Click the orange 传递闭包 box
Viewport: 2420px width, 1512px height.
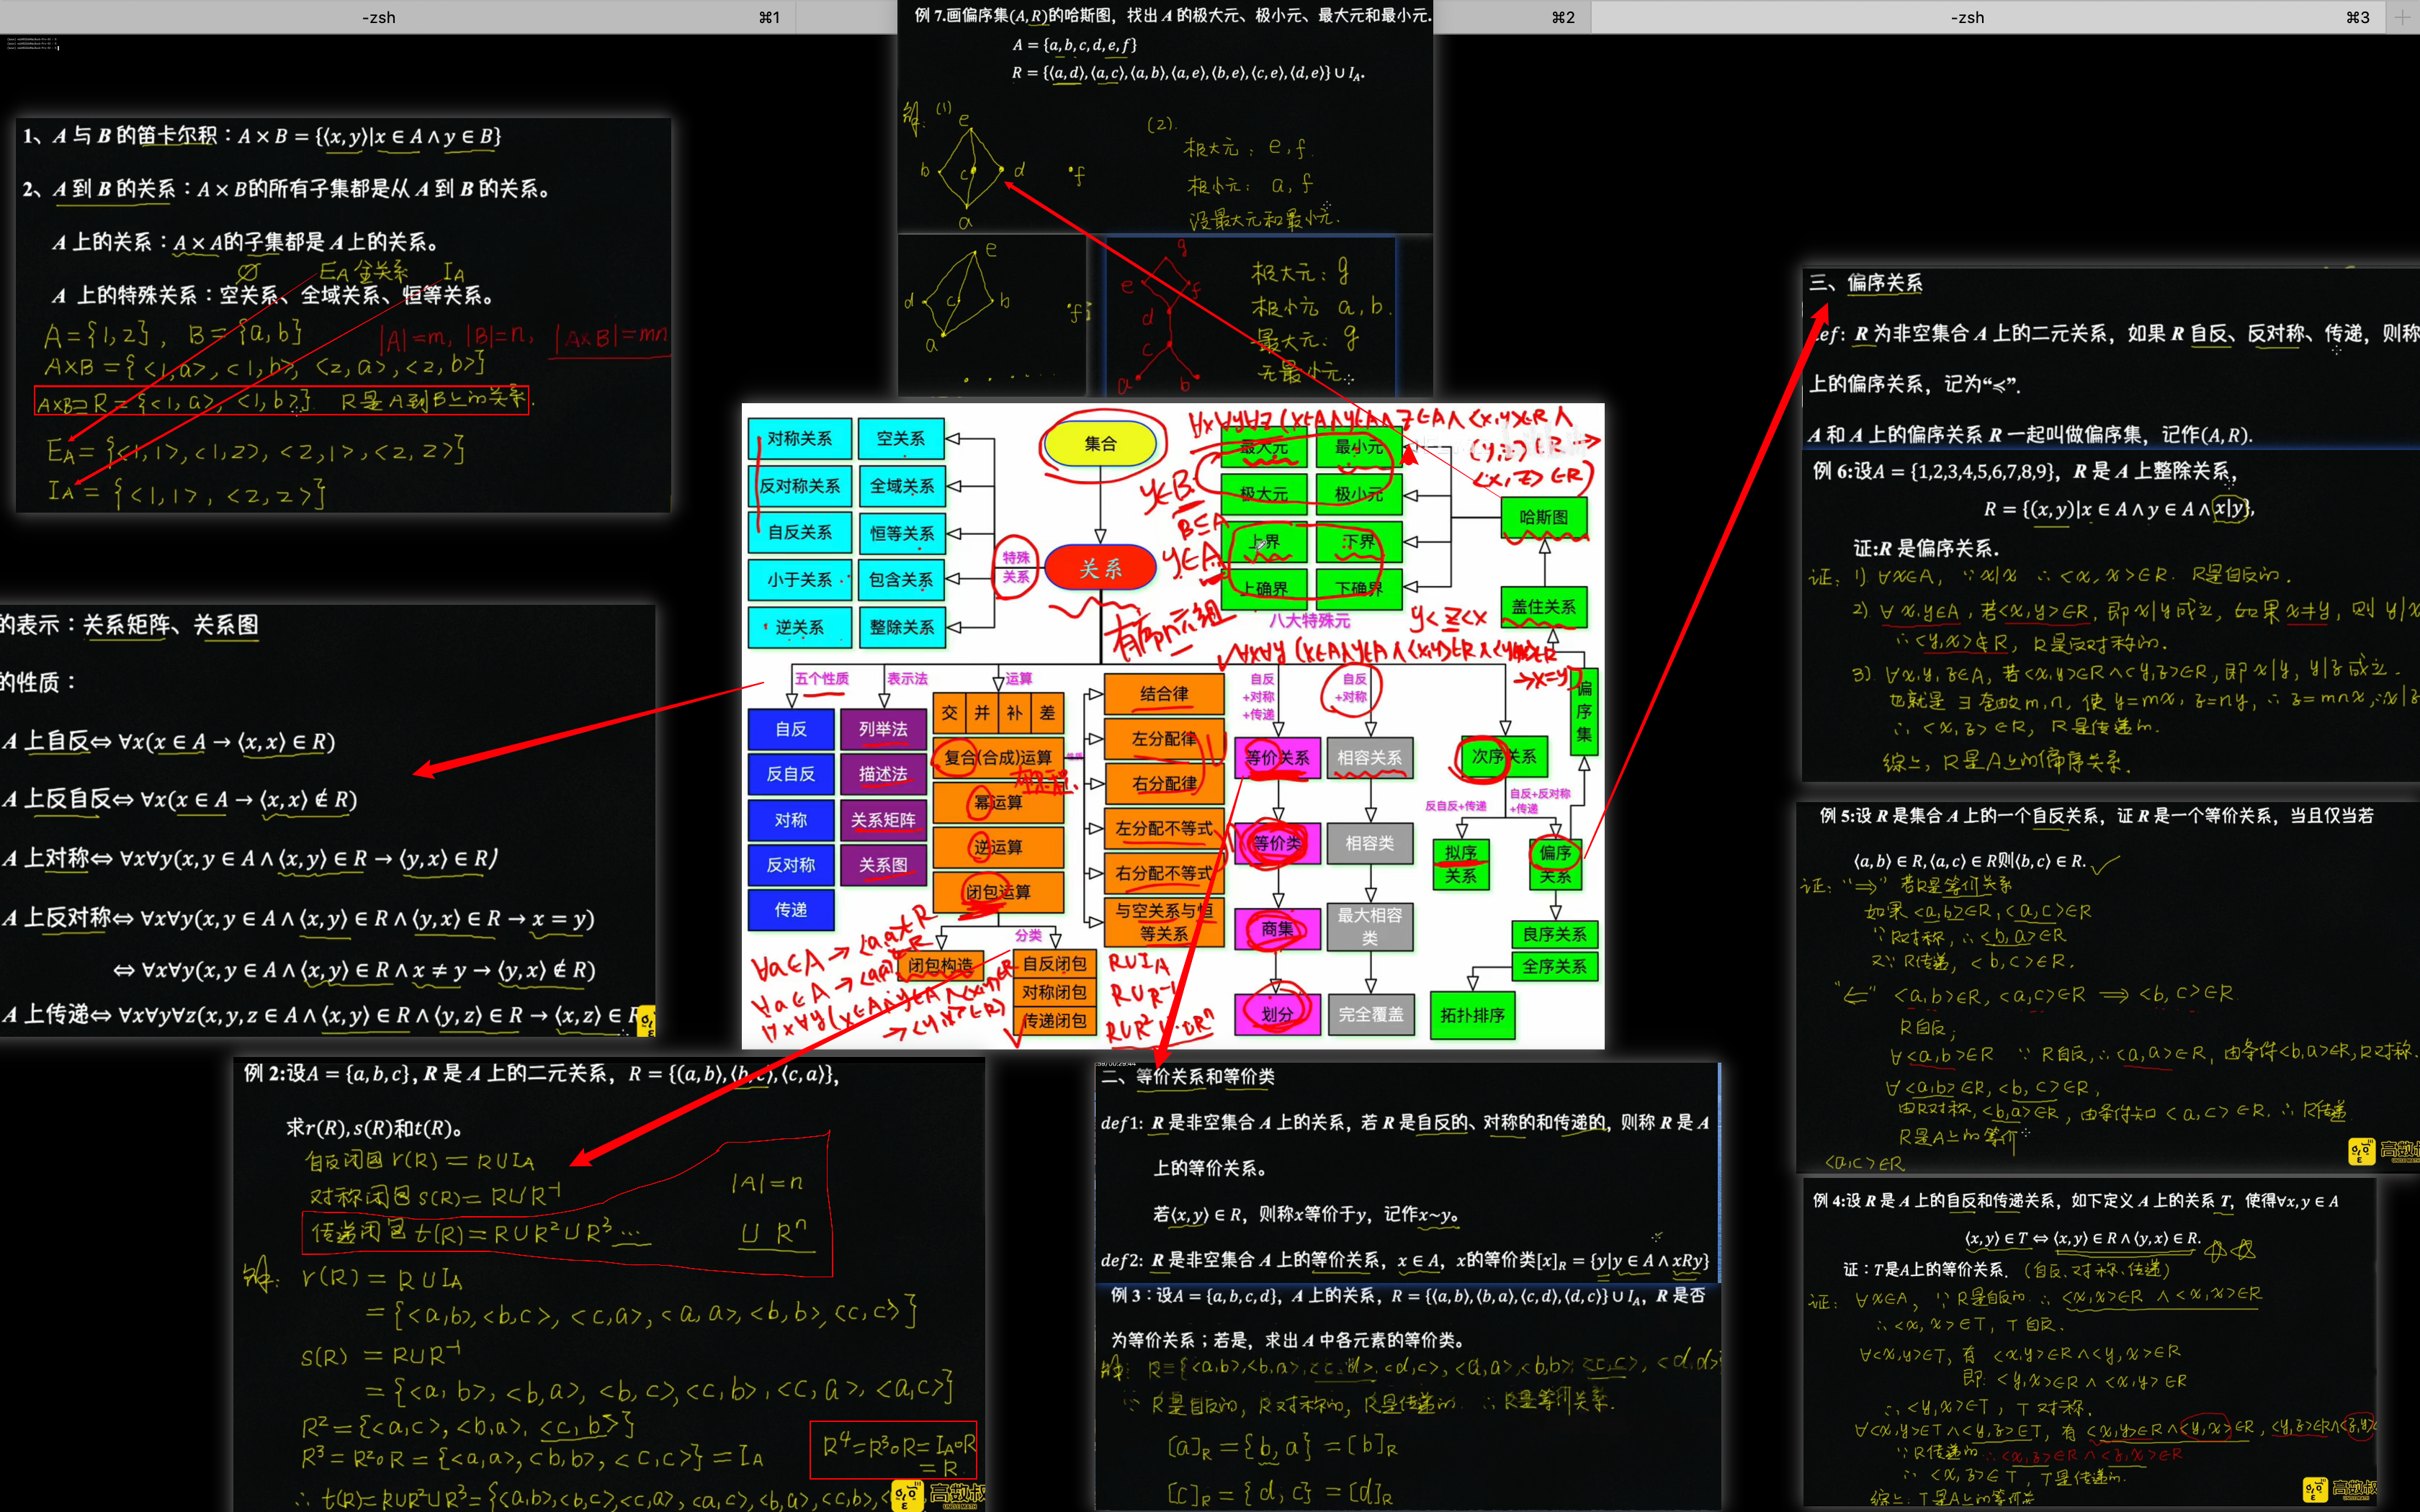point(1054,1021)
